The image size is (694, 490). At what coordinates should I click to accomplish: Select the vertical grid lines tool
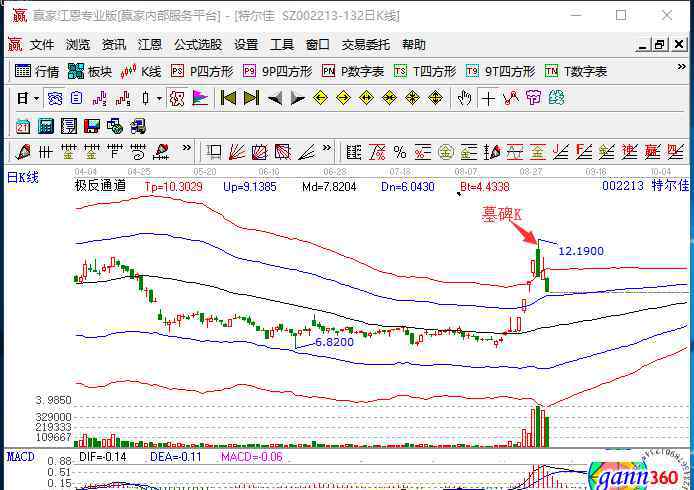click(45, 153)
